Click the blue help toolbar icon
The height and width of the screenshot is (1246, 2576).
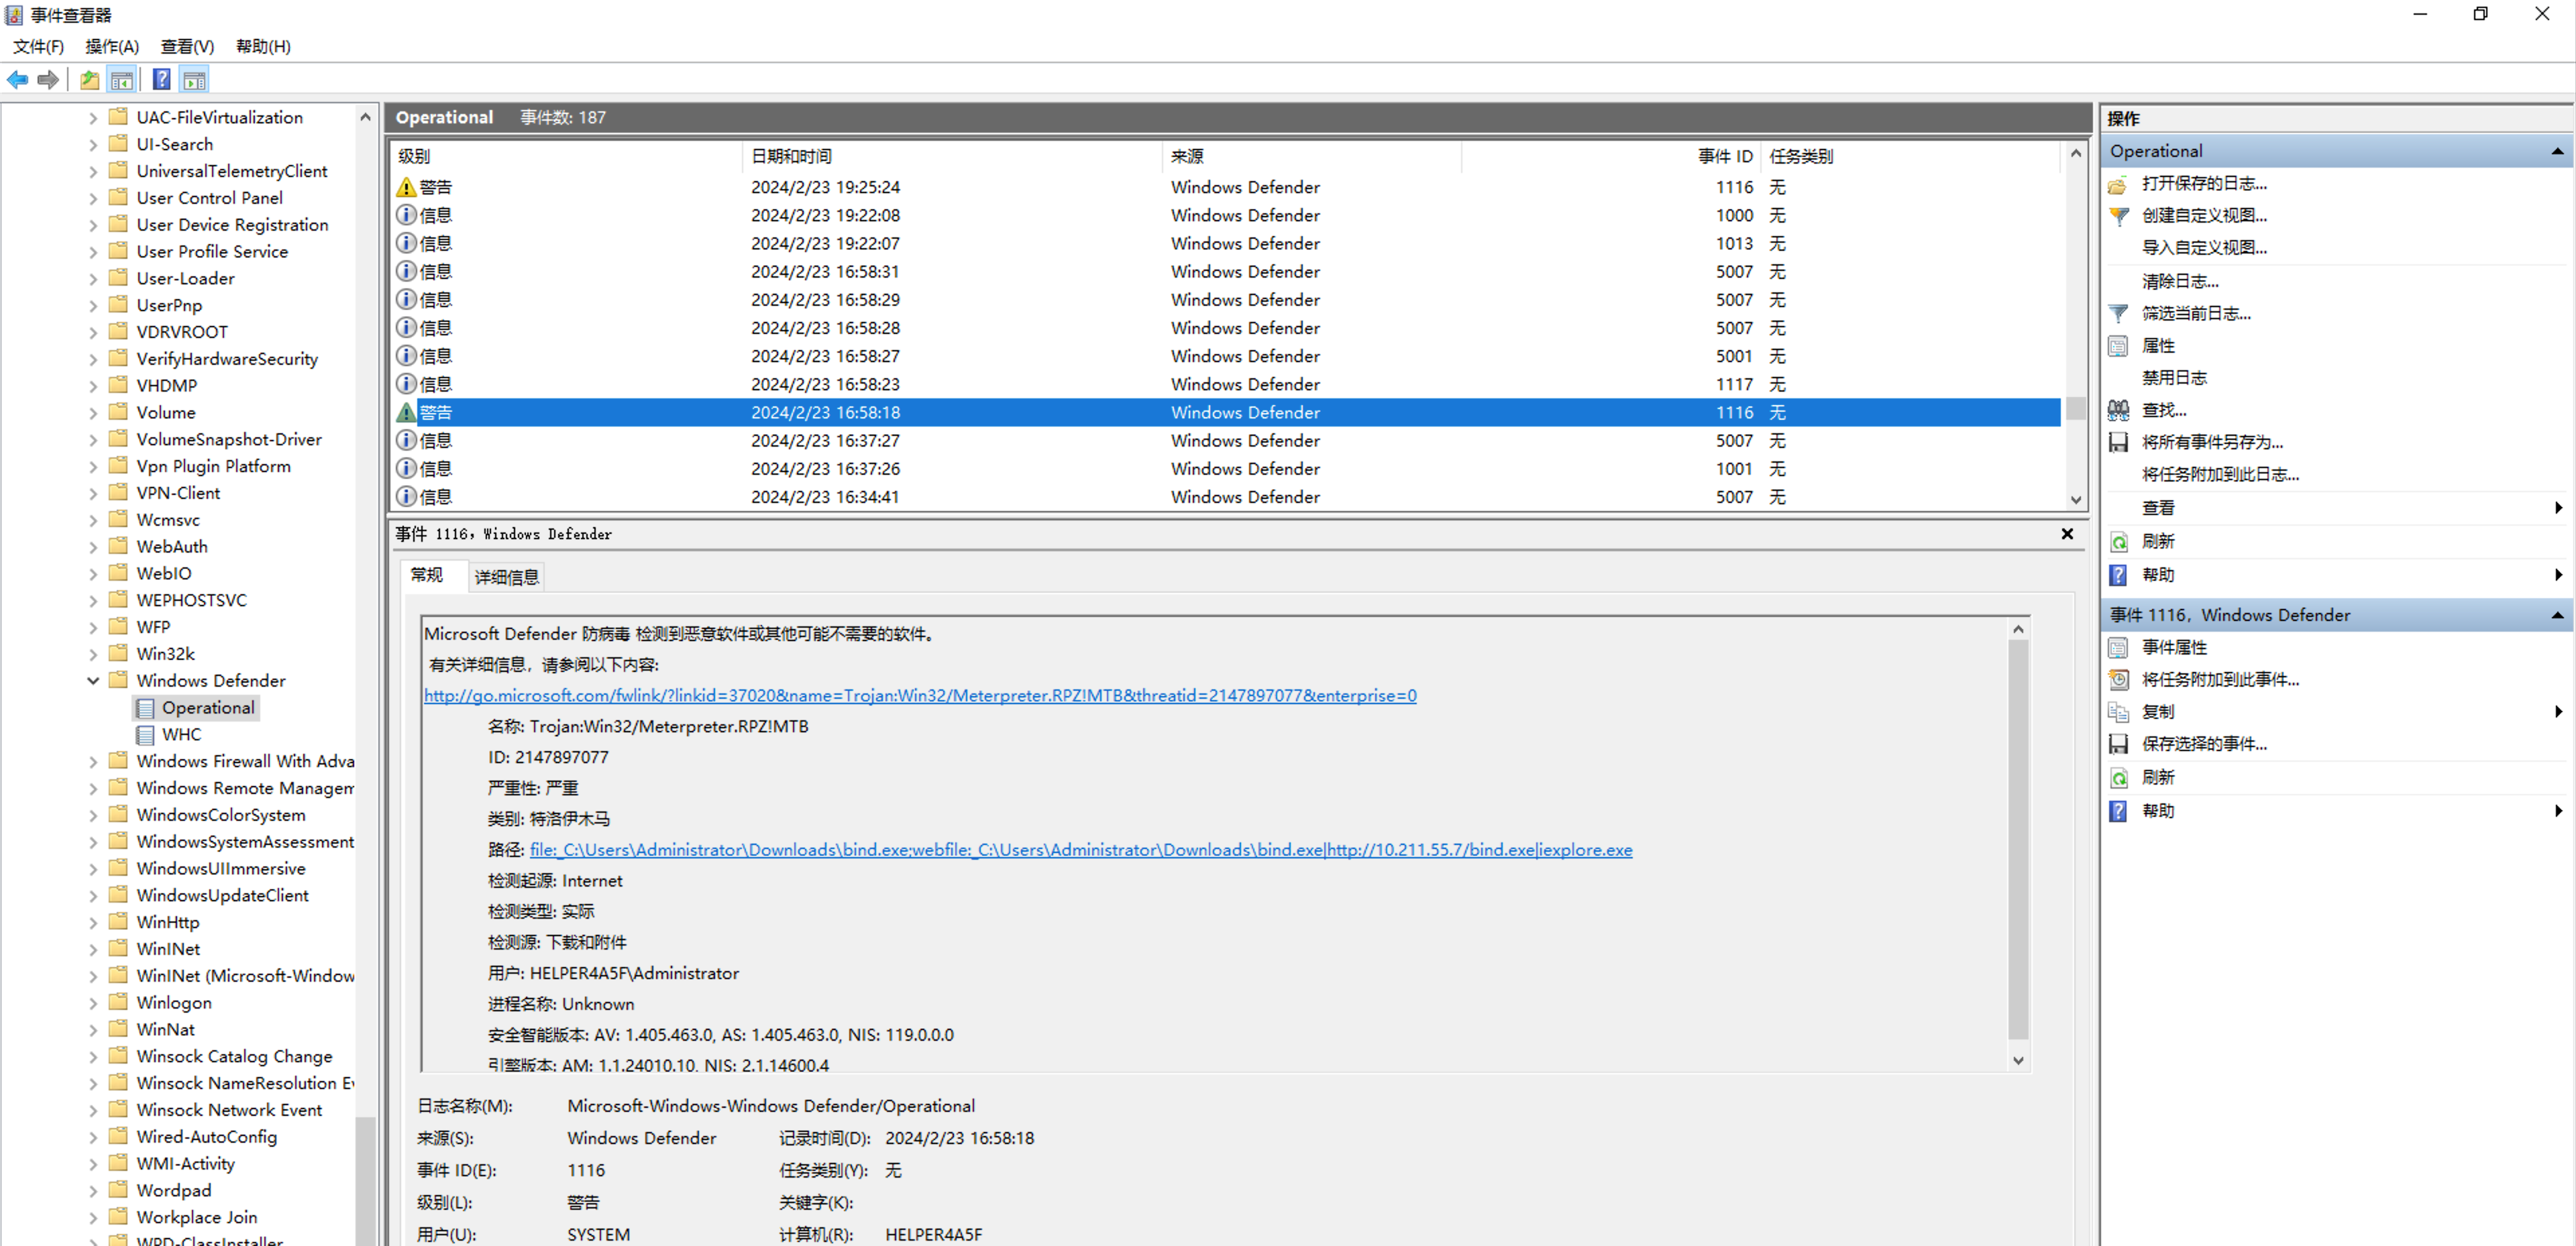[161, 80]
